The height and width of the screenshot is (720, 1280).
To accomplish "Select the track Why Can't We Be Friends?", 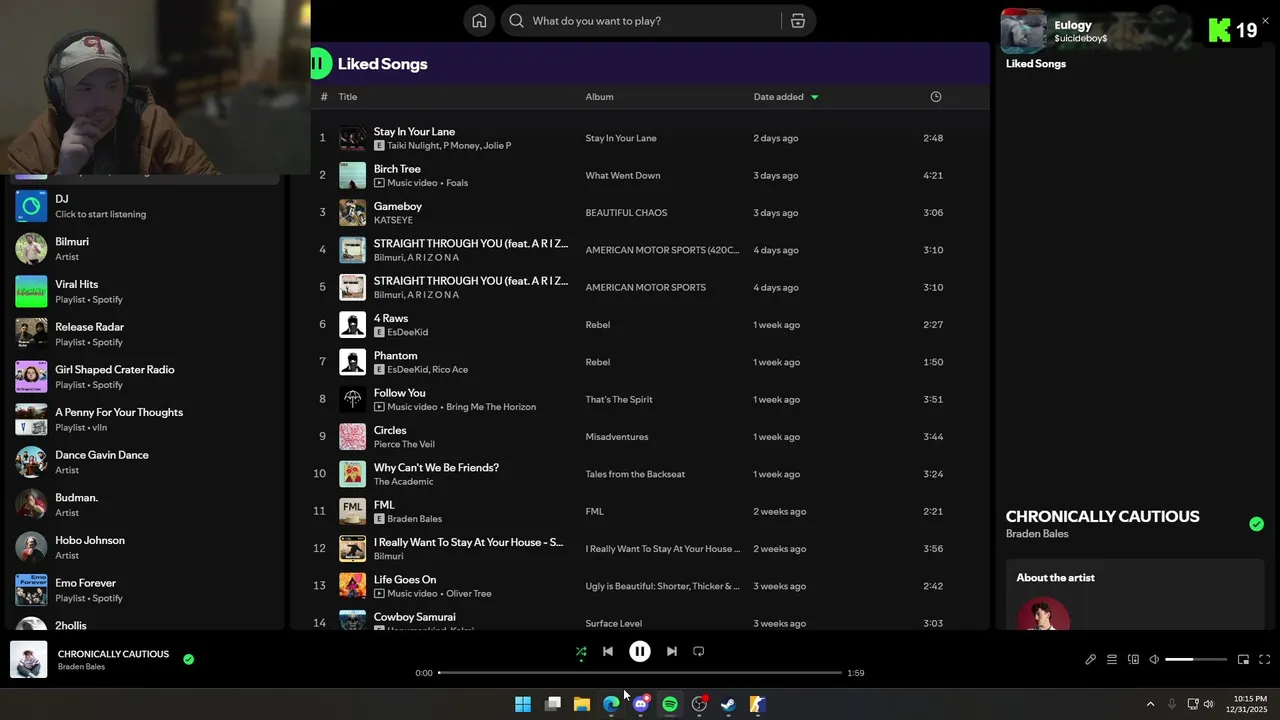I will [x=436, y=467].
